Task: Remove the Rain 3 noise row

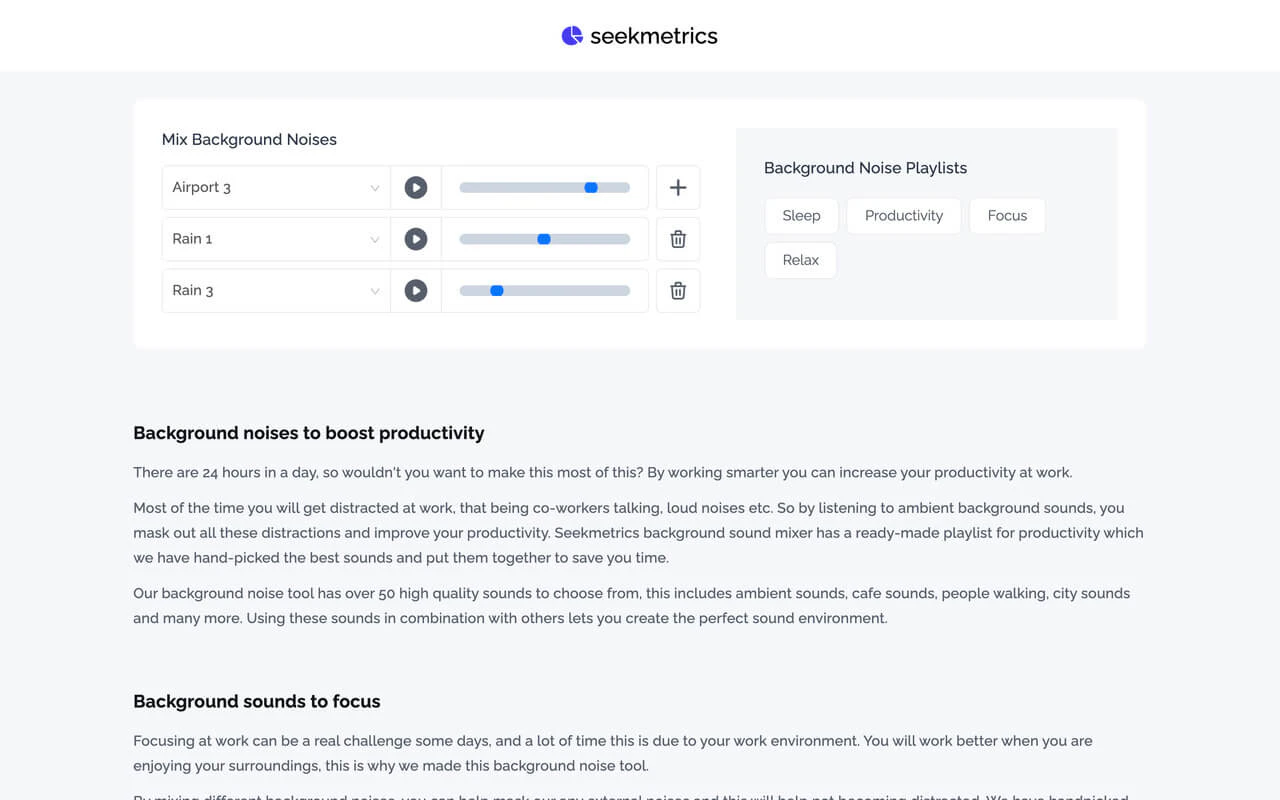Action: click(678, 291)
